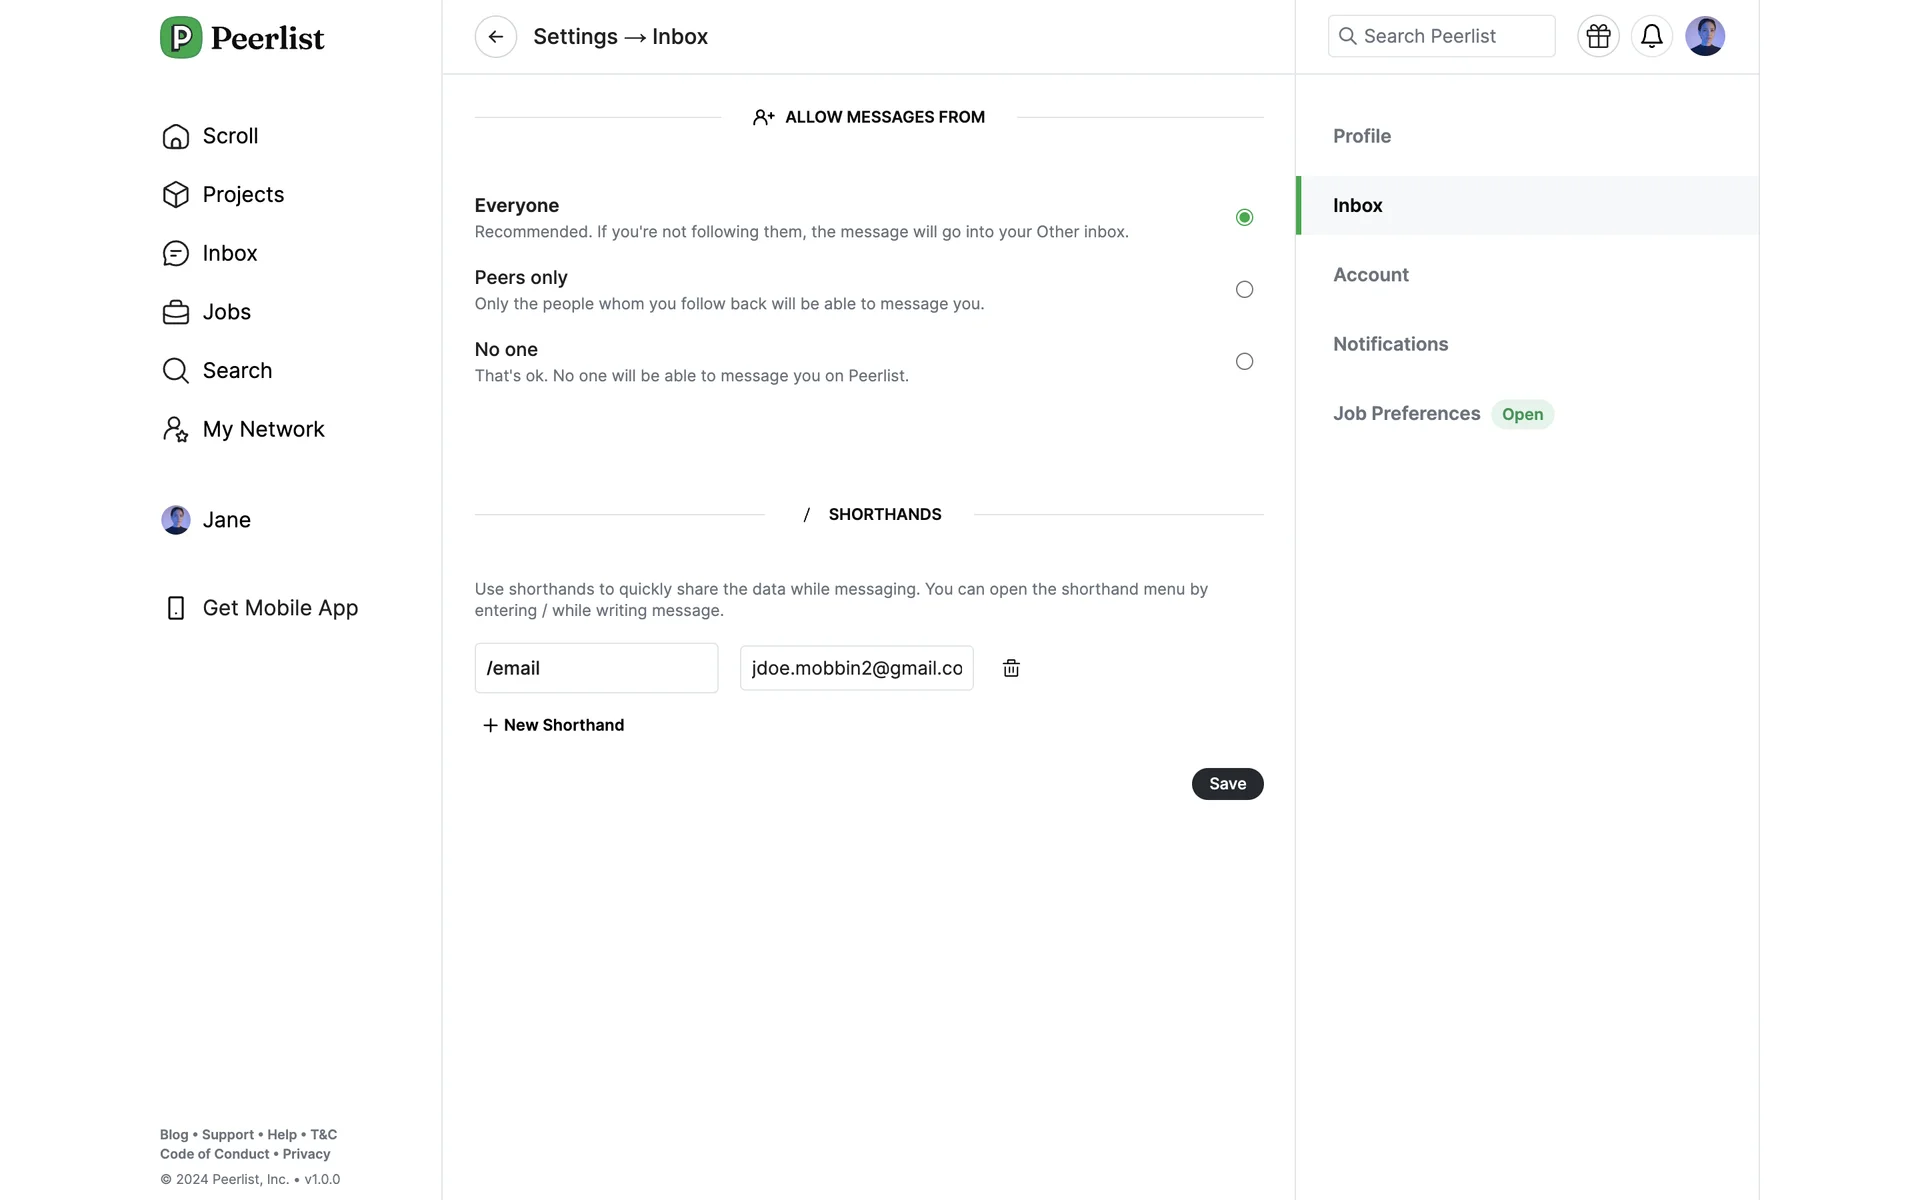The width and height of the screenshot is (1920, 1200).
Task: Open the notifications bell icon
Action: 1651,37
